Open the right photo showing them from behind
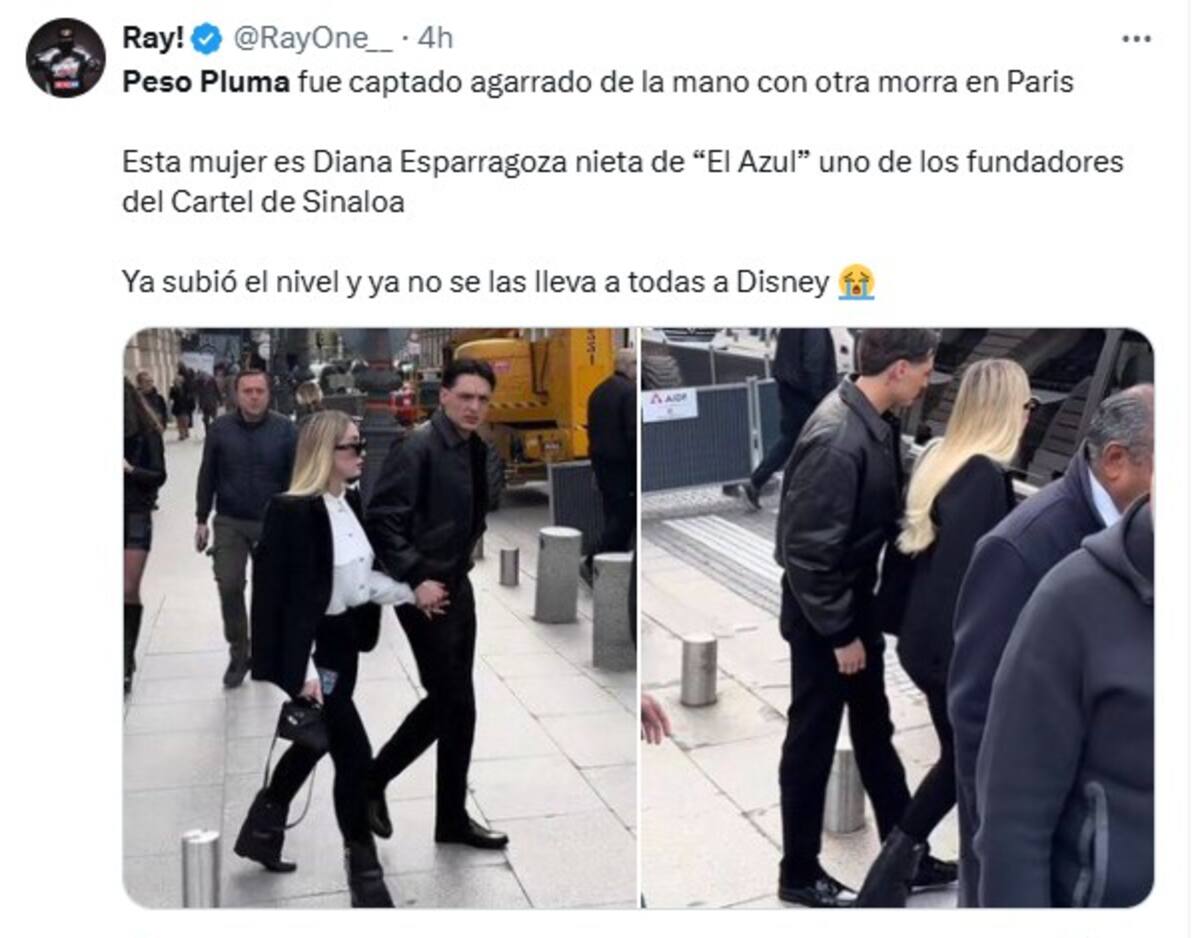This screenshot has height=938, width=1200. click(897, 618)
